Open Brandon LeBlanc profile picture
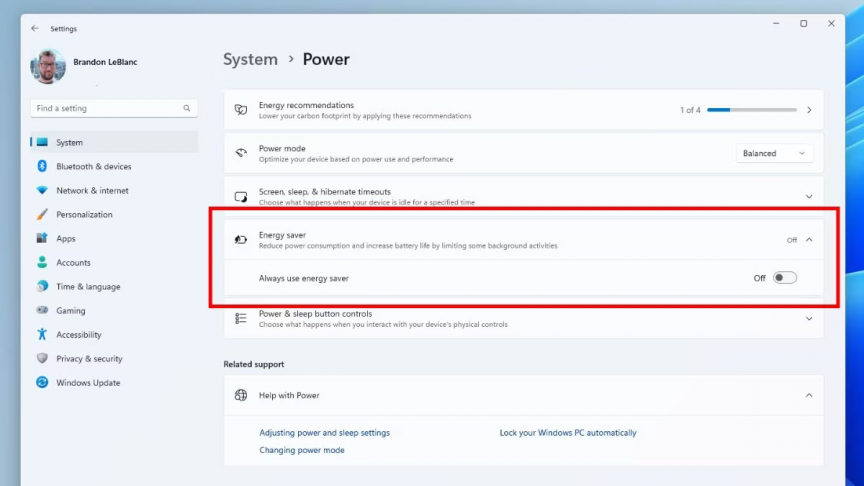 (48, 66)
